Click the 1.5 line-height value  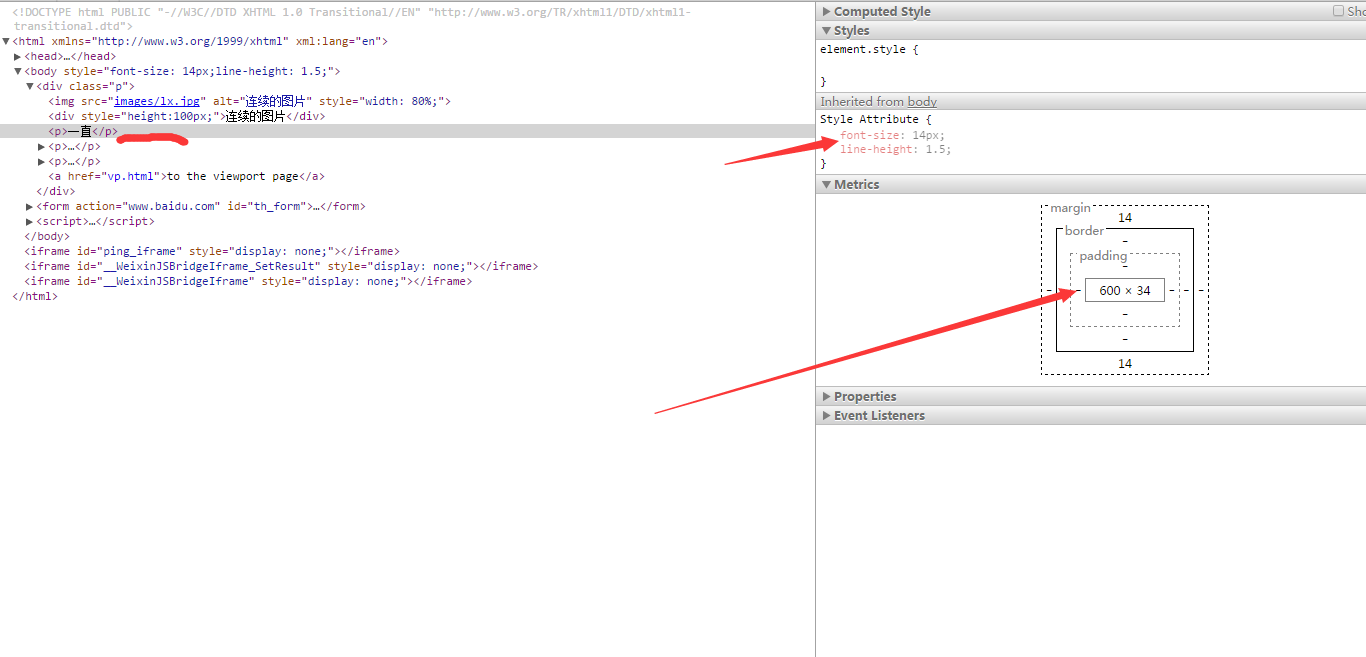tap(936, 149)
